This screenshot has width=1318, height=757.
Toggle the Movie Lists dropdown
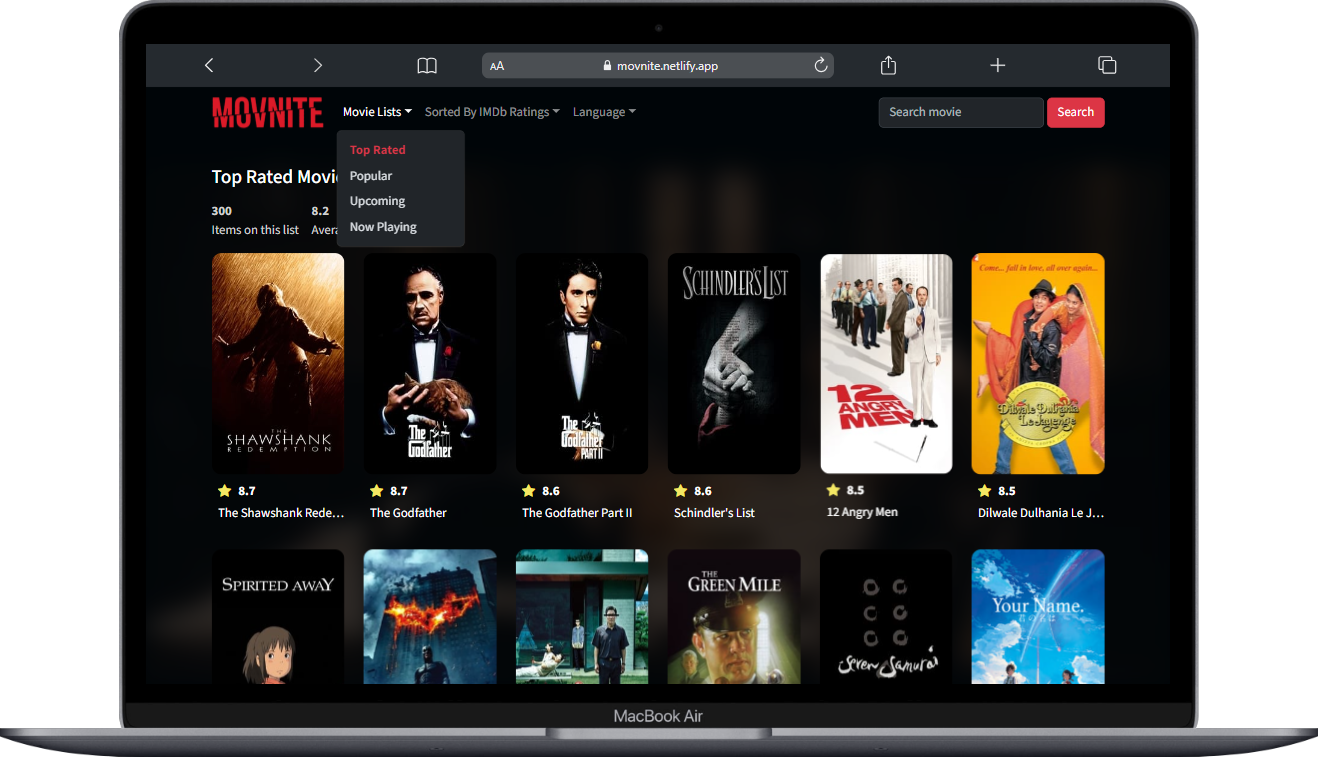[x=377, y=112]
